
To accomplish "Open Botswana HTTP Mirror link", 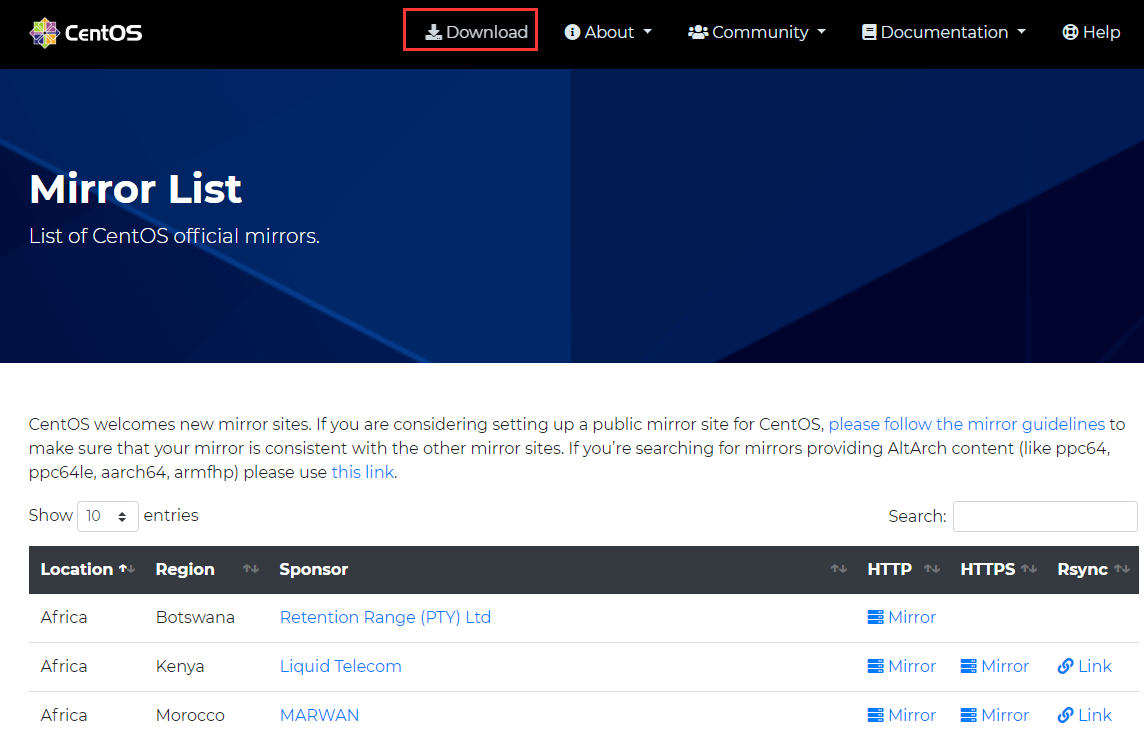I will coord(902,617).
